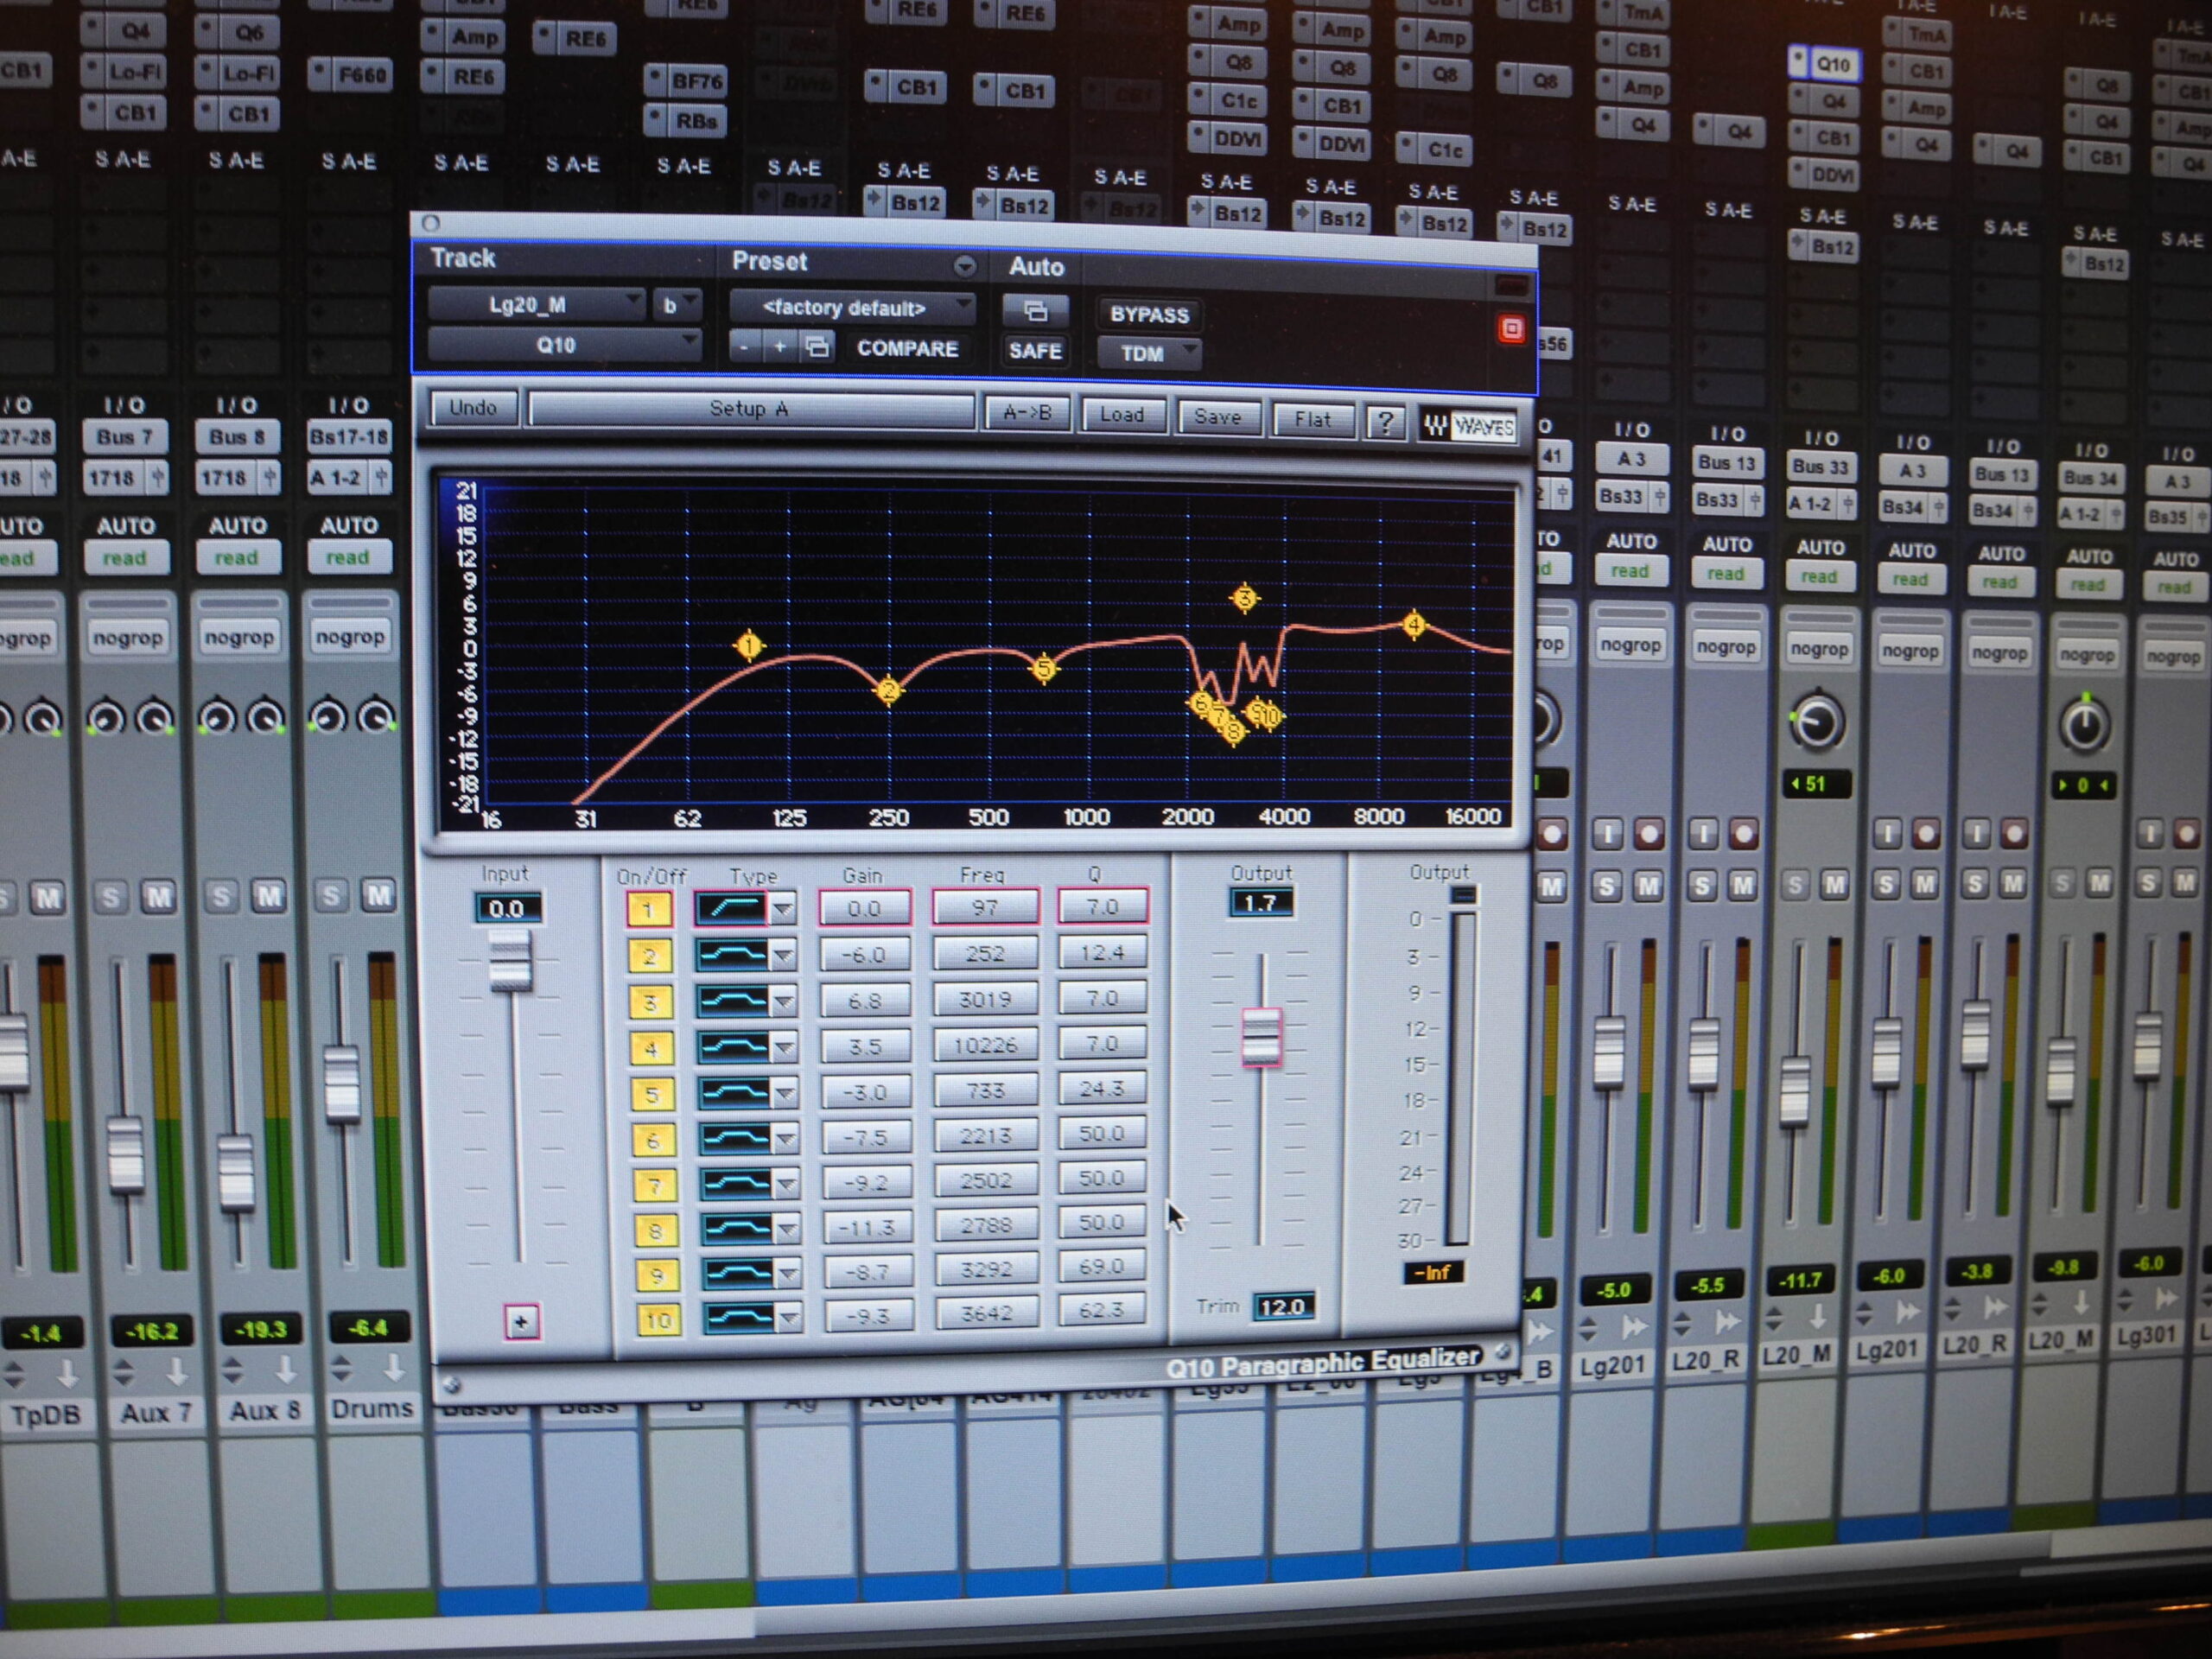Solo the Aux 7 track
This screenshot has height=1659, width=2212.
click(112, 897)
